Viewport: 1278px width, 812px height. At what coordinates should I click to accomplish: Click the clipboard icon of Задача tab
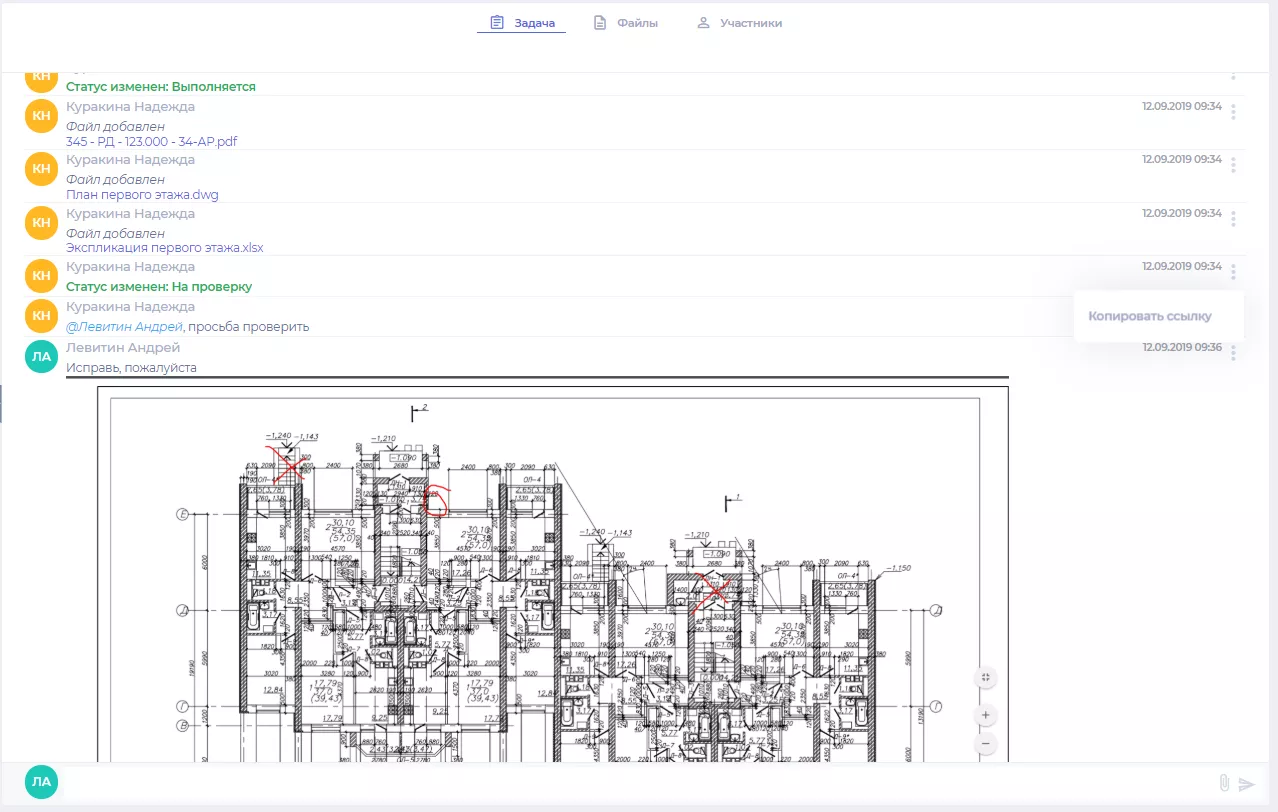497,21
